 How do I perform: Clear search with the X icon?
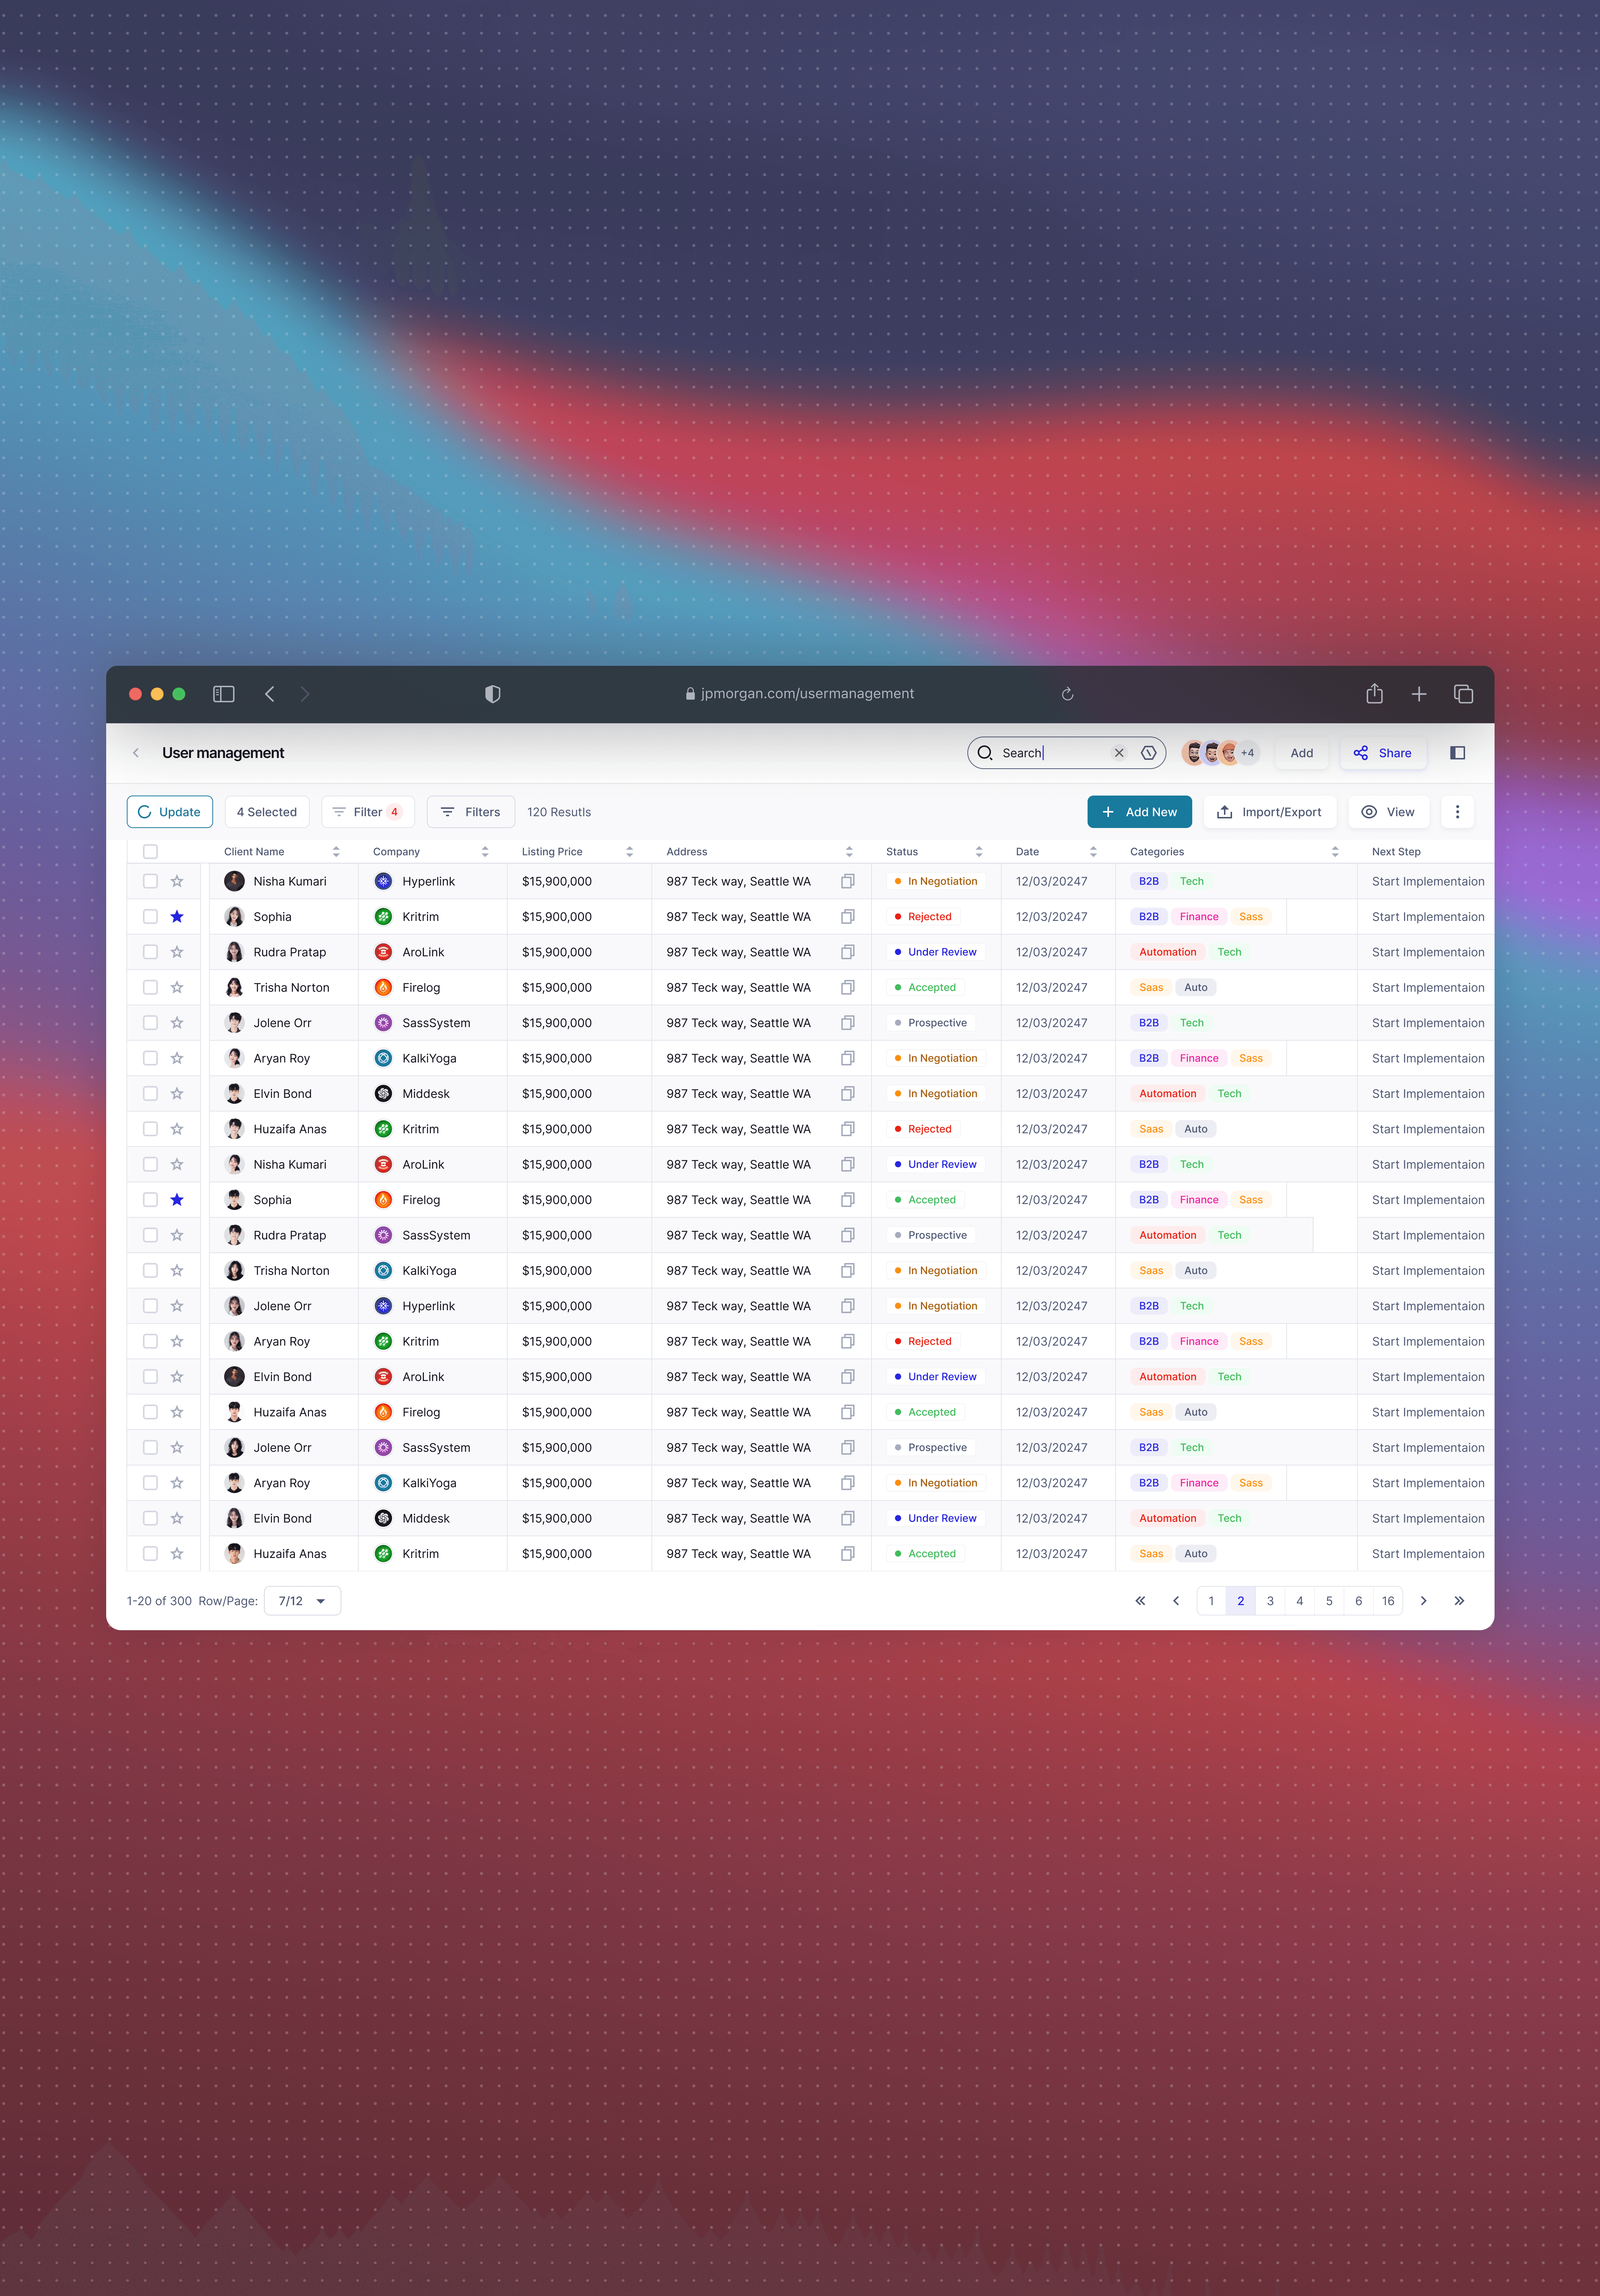[1119, 753]
